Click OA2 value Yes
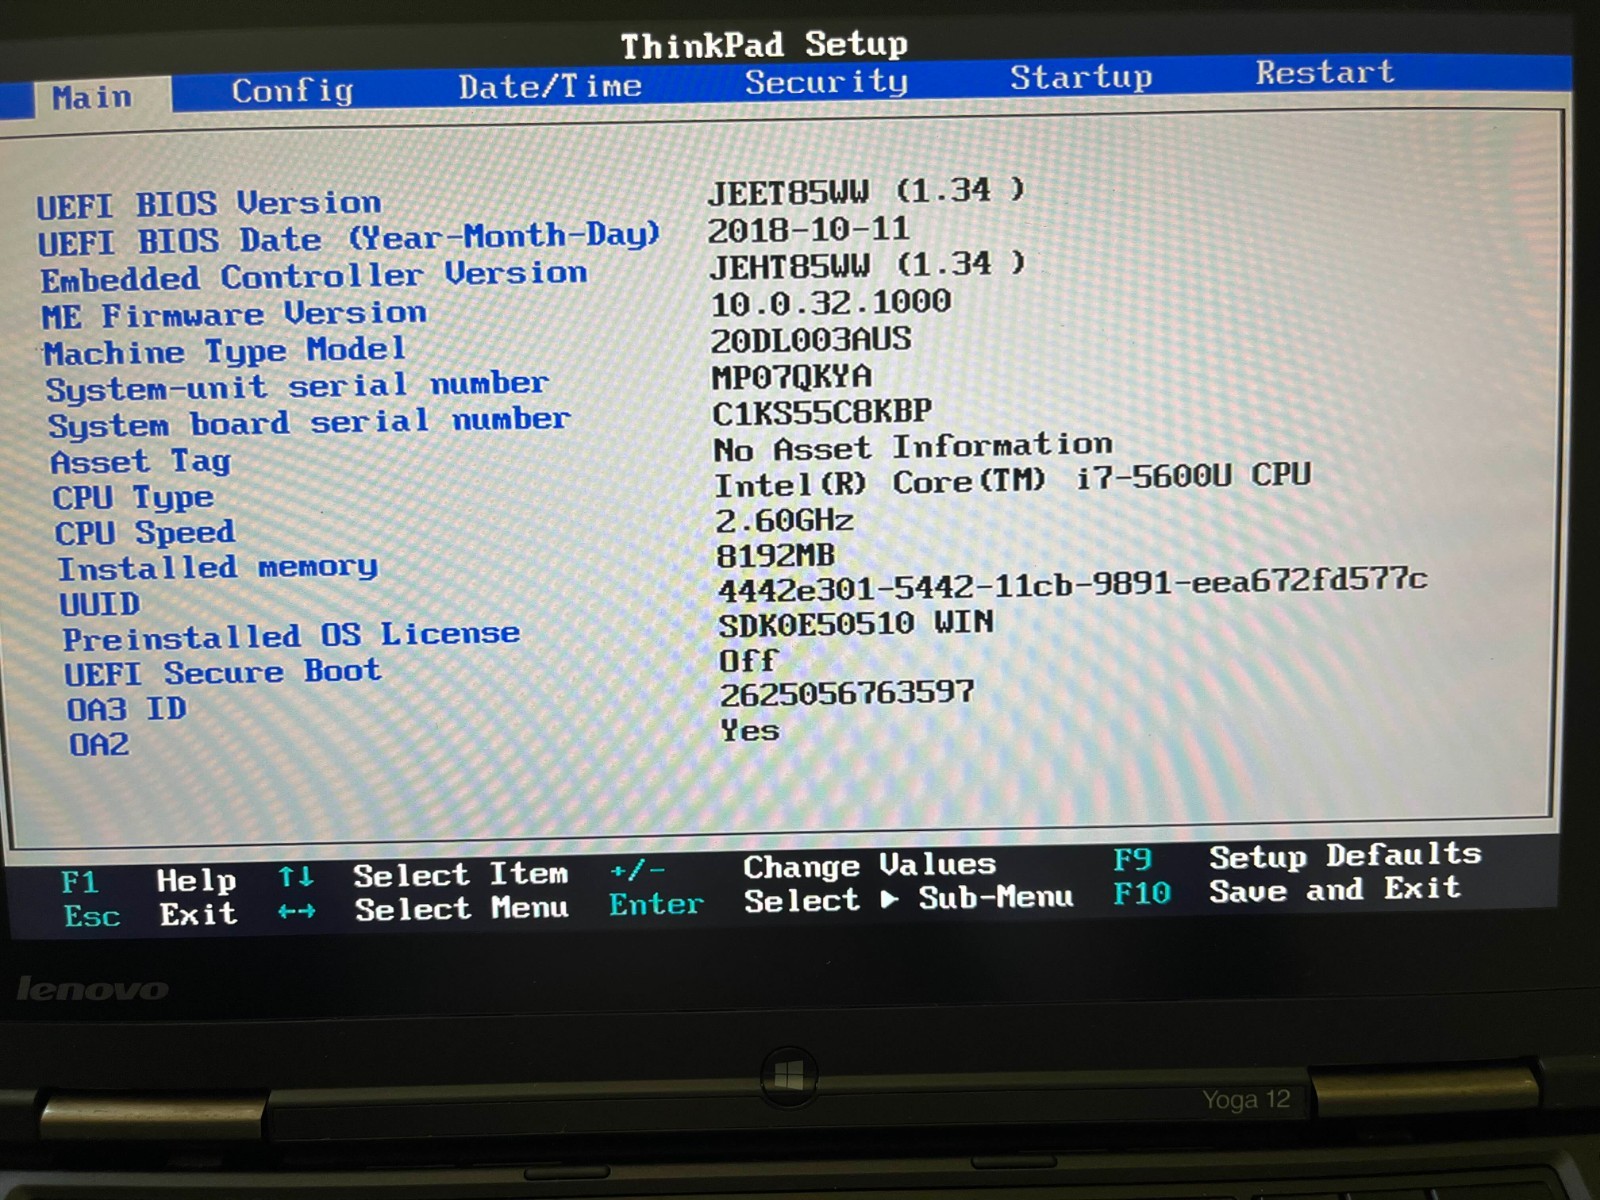The height and width of the screenshot is (1200, 1600). (749, 731)
